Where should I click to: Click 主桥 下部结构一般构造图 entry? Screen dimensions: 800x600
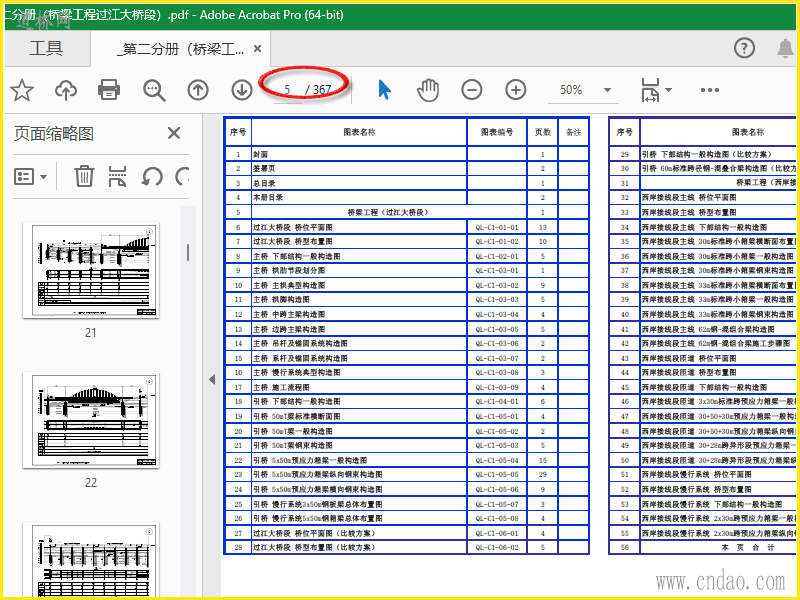296,256
